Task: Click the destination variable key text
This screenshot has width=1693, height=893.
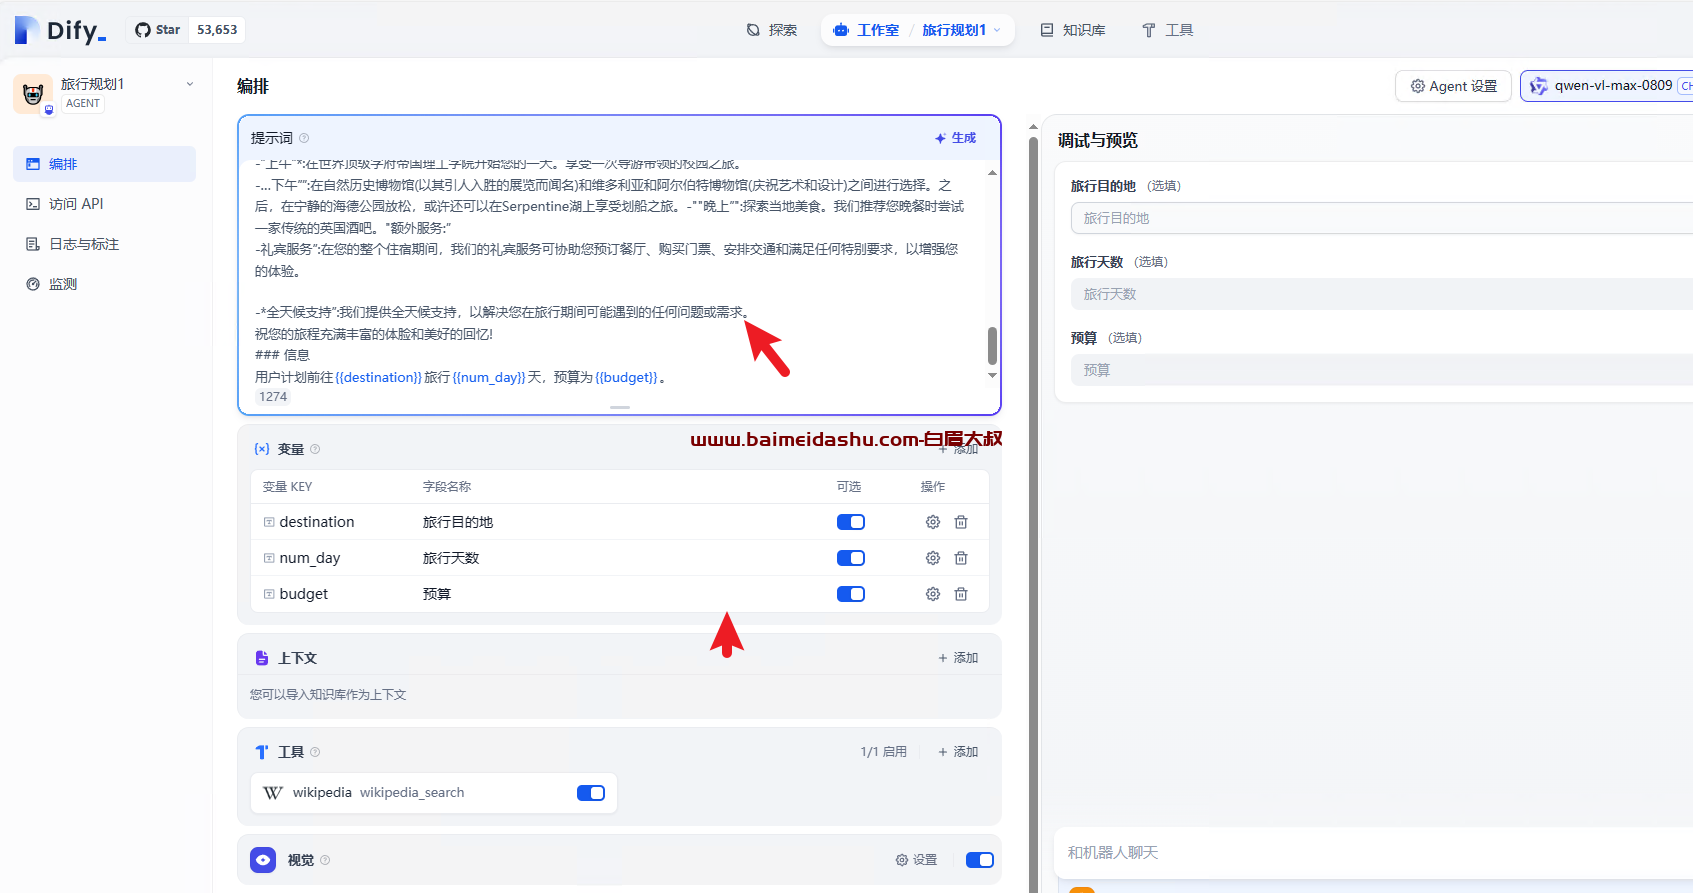Action: point(317,522)
